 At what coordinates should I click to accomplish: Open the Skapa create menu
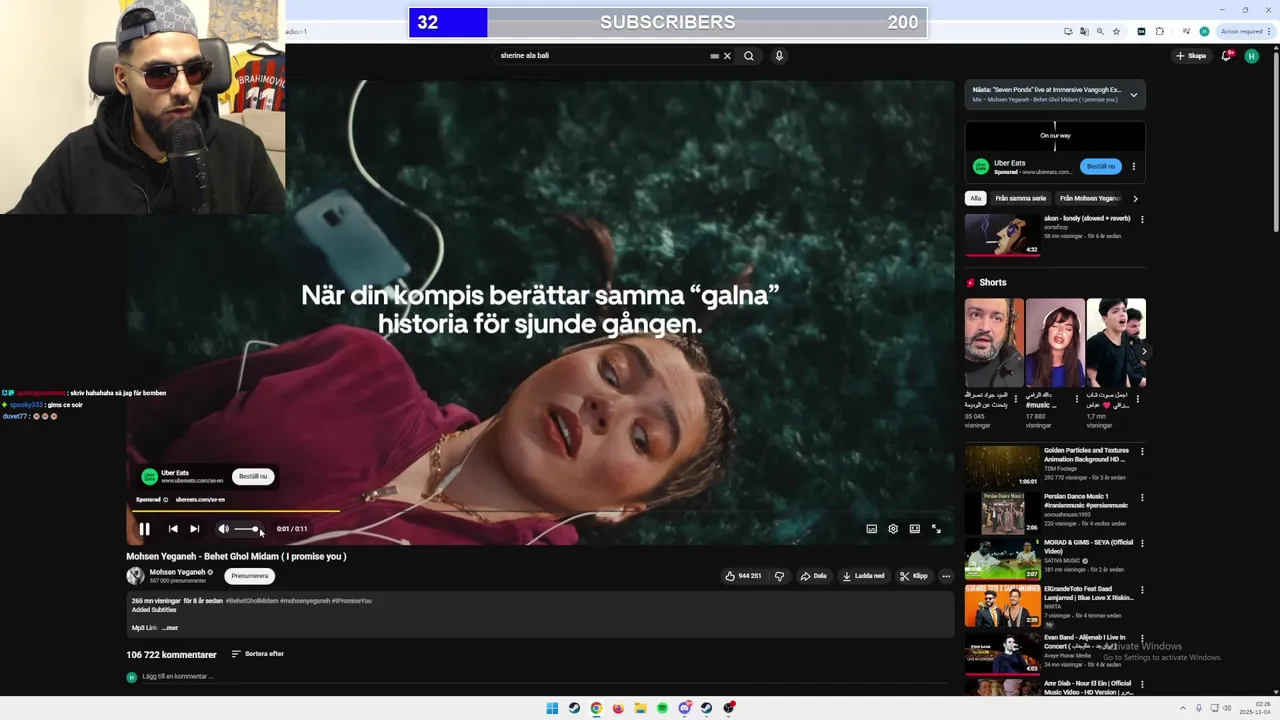pos(1191,56)
